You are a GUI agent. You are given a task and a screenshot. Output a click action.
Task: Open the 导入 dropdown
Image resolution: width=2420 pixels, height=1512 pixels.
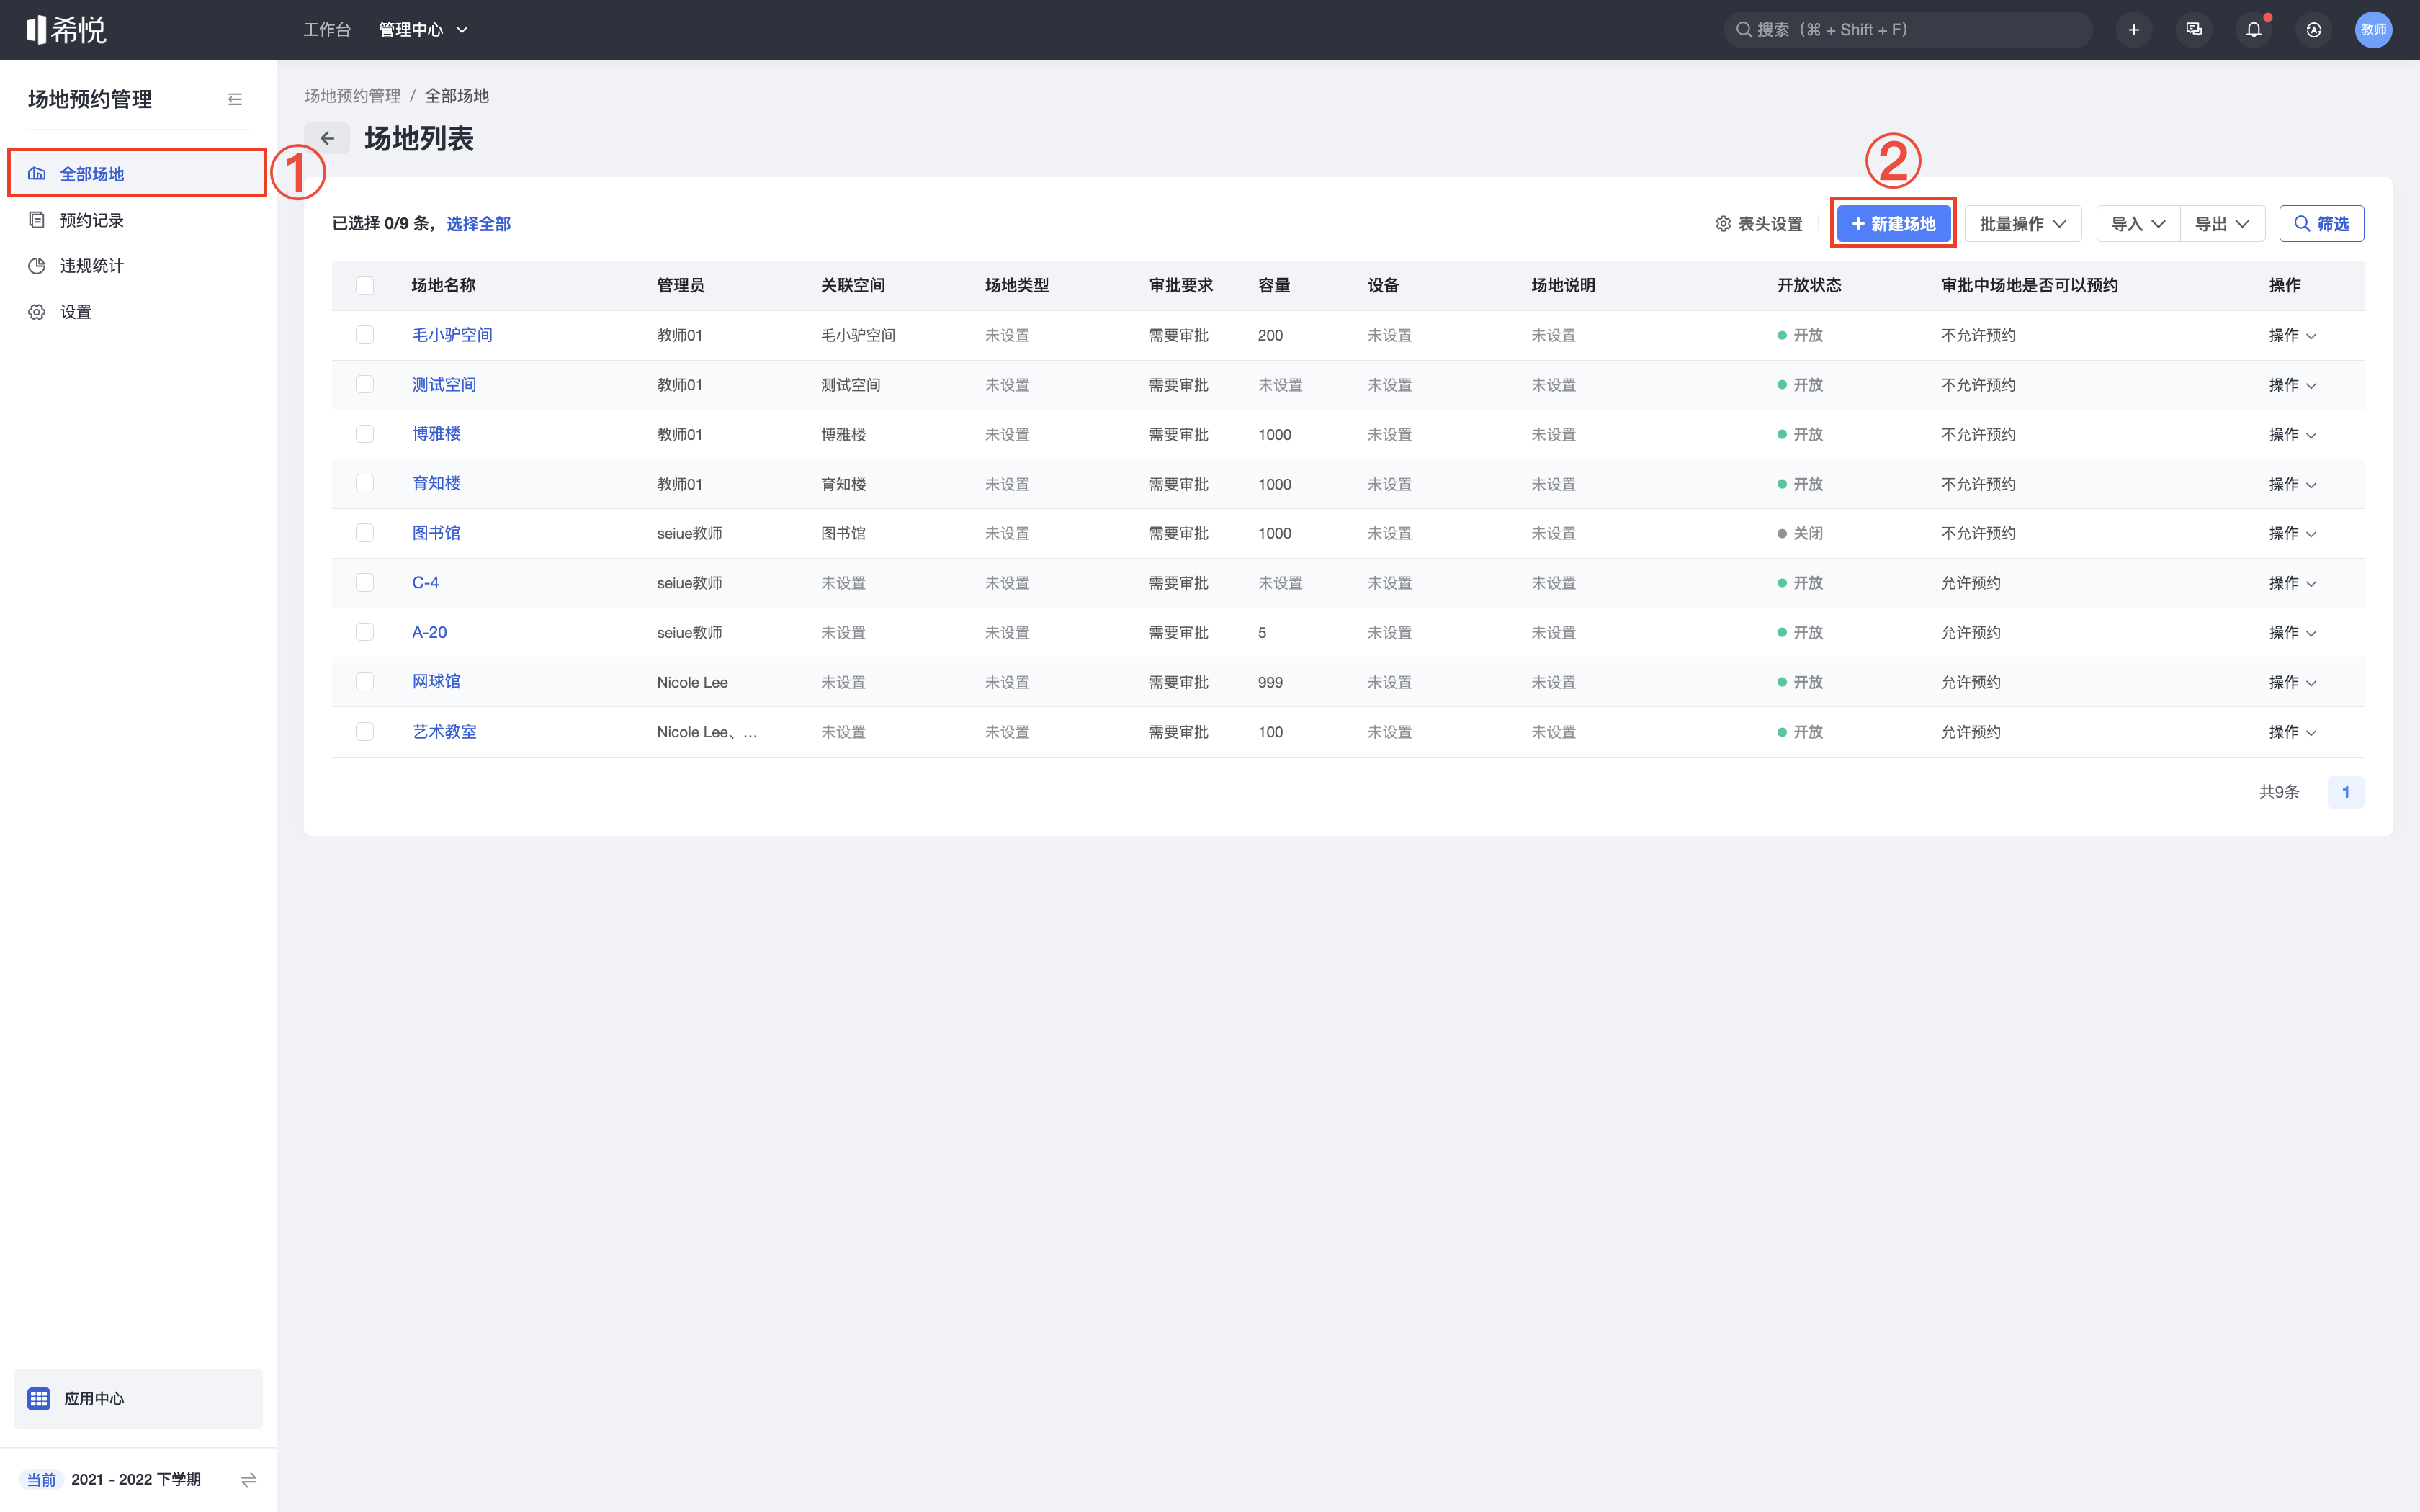2138,224
